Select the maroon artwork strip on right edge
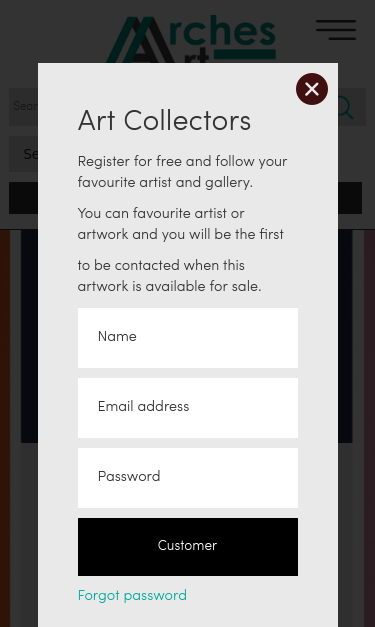The height and width of the screenshot is (627, 375). [x=369, y=428]
